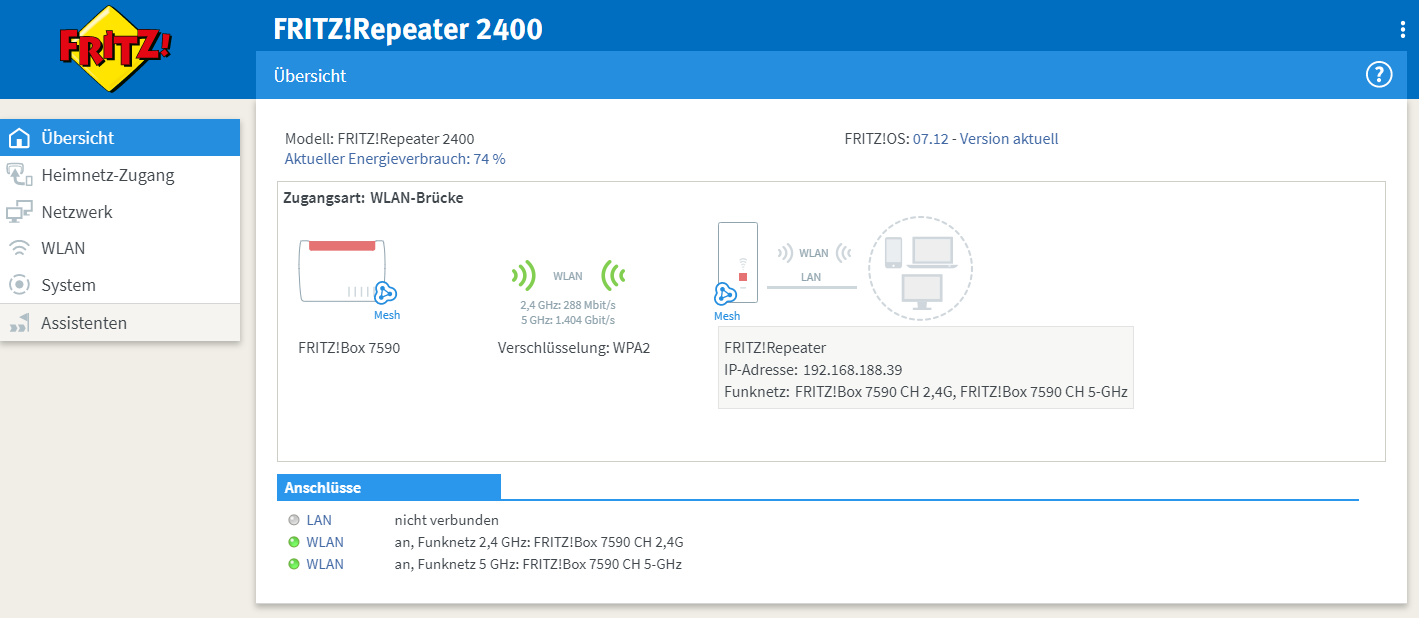Click the FRITZ!Box 7590 router image
This screenshot has width=1419, height=618.
342,270
